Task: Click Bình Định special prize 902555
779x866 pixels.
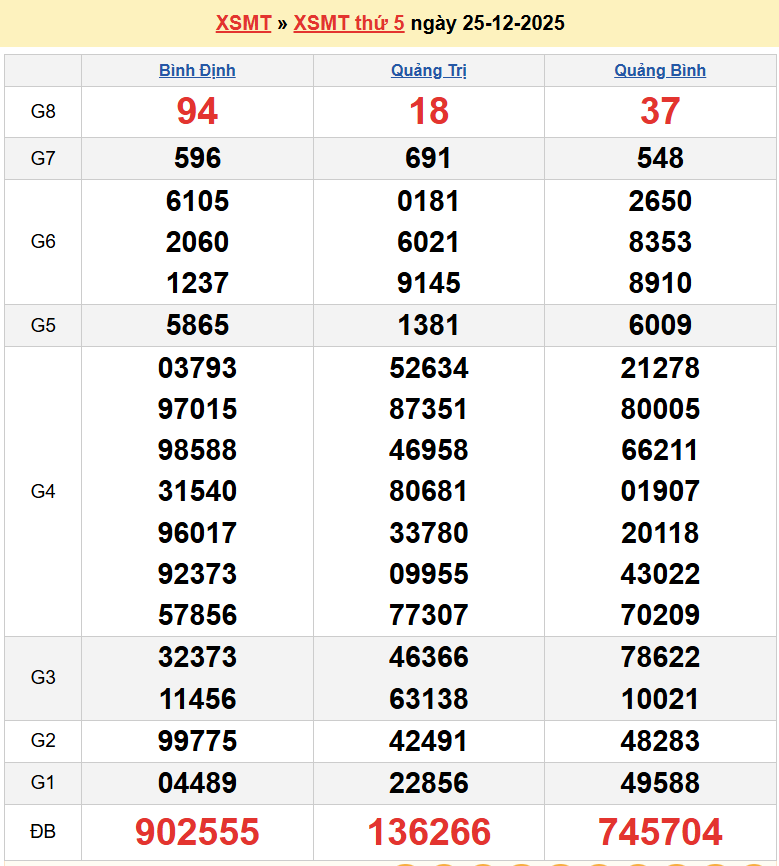Action: tap(197, 832)
